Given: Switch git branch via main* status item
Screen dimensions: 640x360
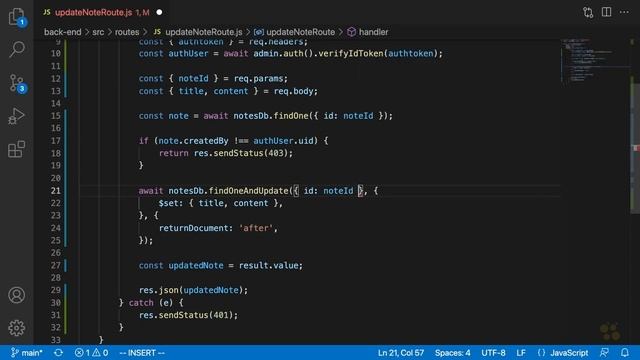Looking at the screenshot, I should pyautogui.click(x=26, y=353).
